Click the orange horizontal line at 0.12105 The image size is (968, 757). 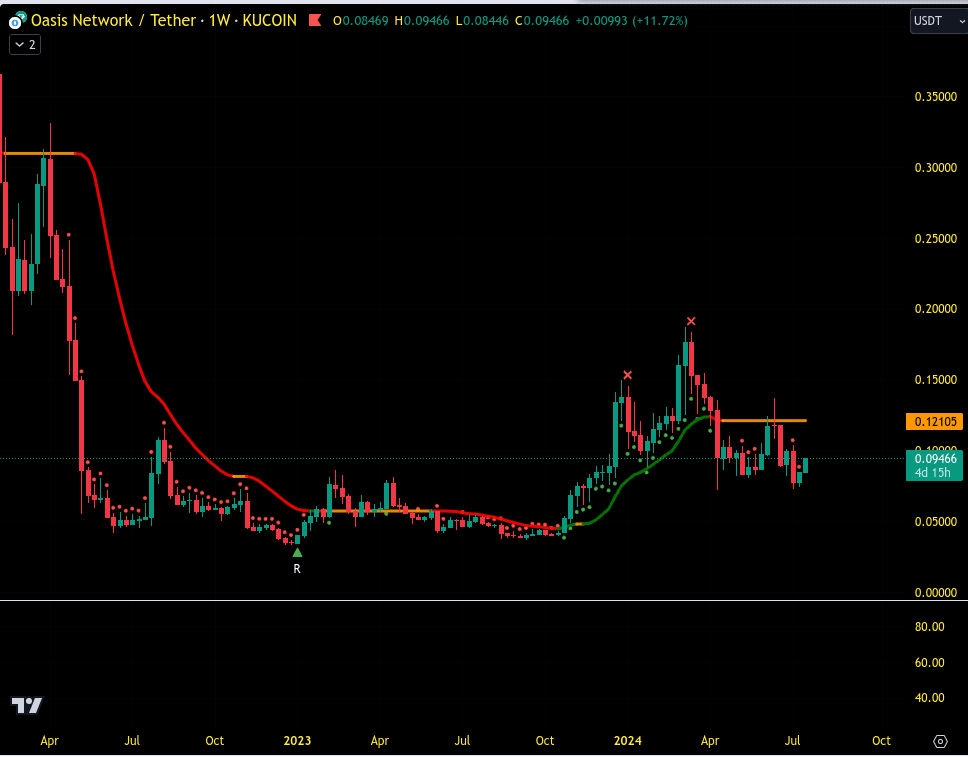pos(763,420)
